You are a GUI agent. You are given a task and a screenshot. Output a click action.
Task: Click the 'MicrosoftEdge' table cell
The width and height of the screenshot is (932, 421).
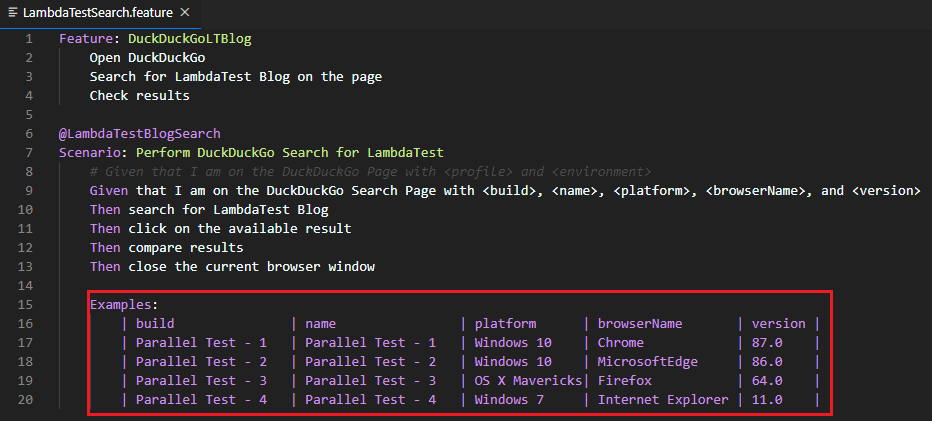(648, 362)
